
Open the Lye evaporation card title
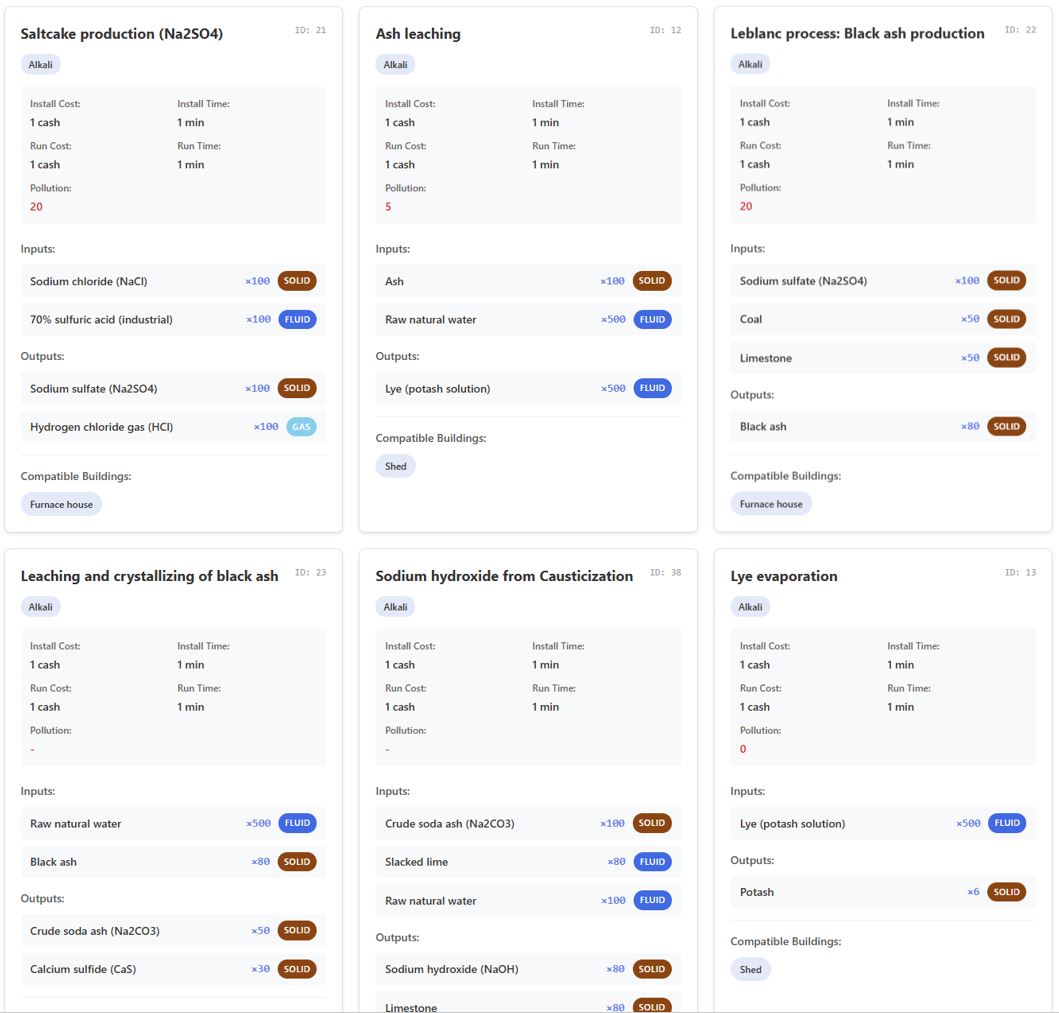pyautogui.click(x=784, y=576)
